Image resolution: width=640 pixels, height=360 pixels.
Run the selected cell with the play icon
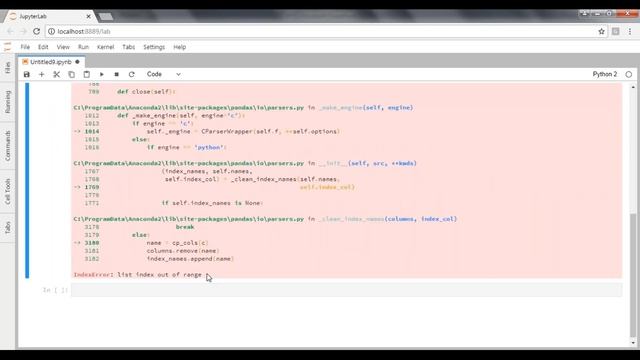point(102,74)
